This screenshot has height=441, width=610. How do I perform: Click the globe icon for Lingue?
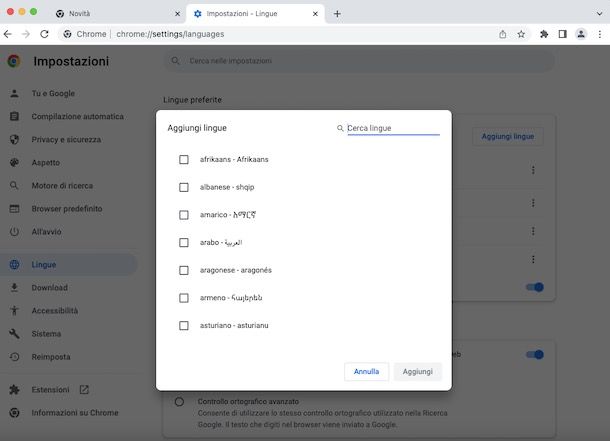[14, 264]
